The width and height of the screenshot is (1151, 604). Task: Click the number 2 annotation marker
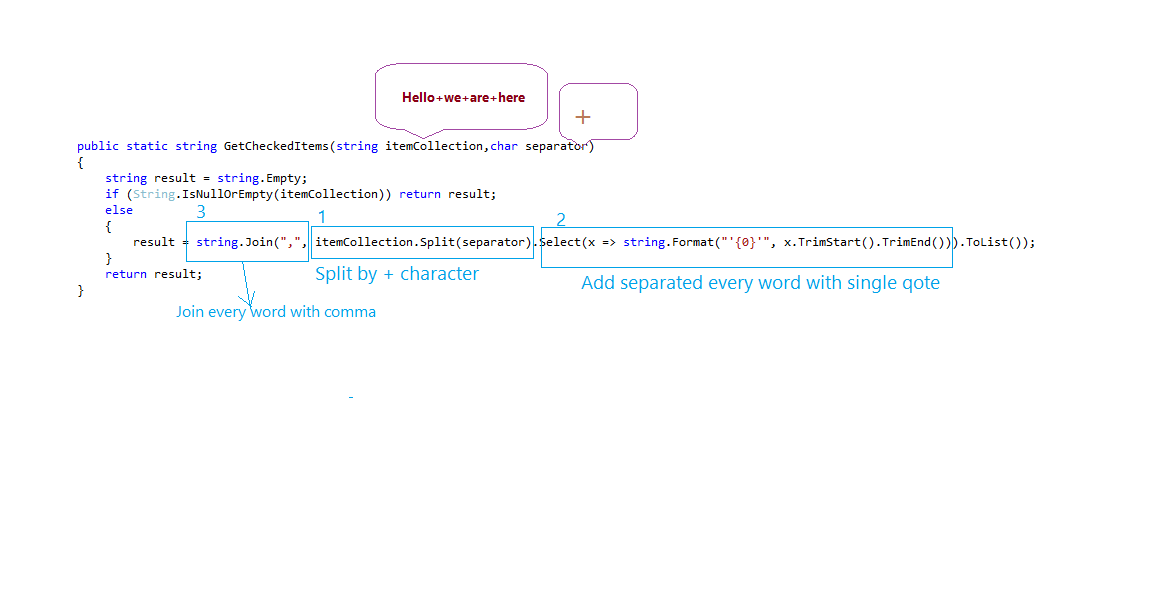point(561,219)
